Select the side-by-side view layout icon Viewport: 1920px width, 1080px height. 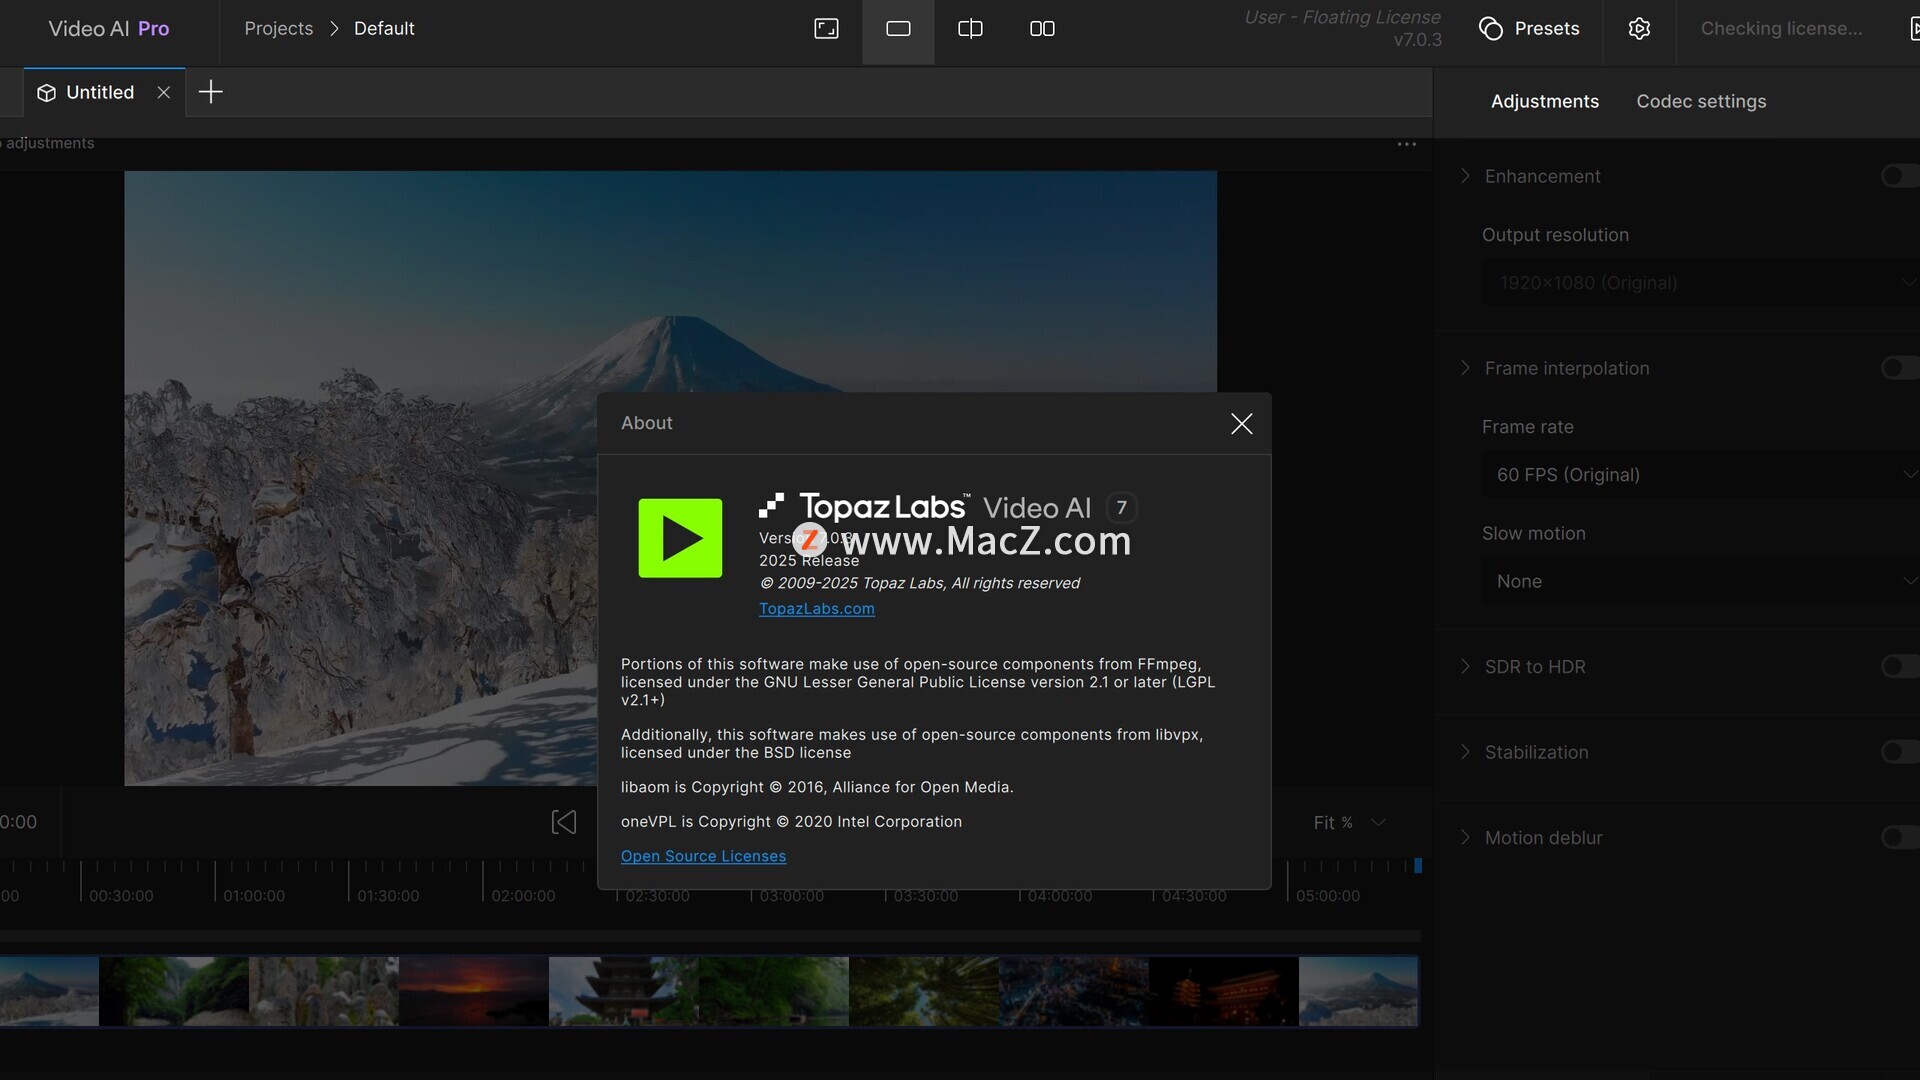point(1042,29)
